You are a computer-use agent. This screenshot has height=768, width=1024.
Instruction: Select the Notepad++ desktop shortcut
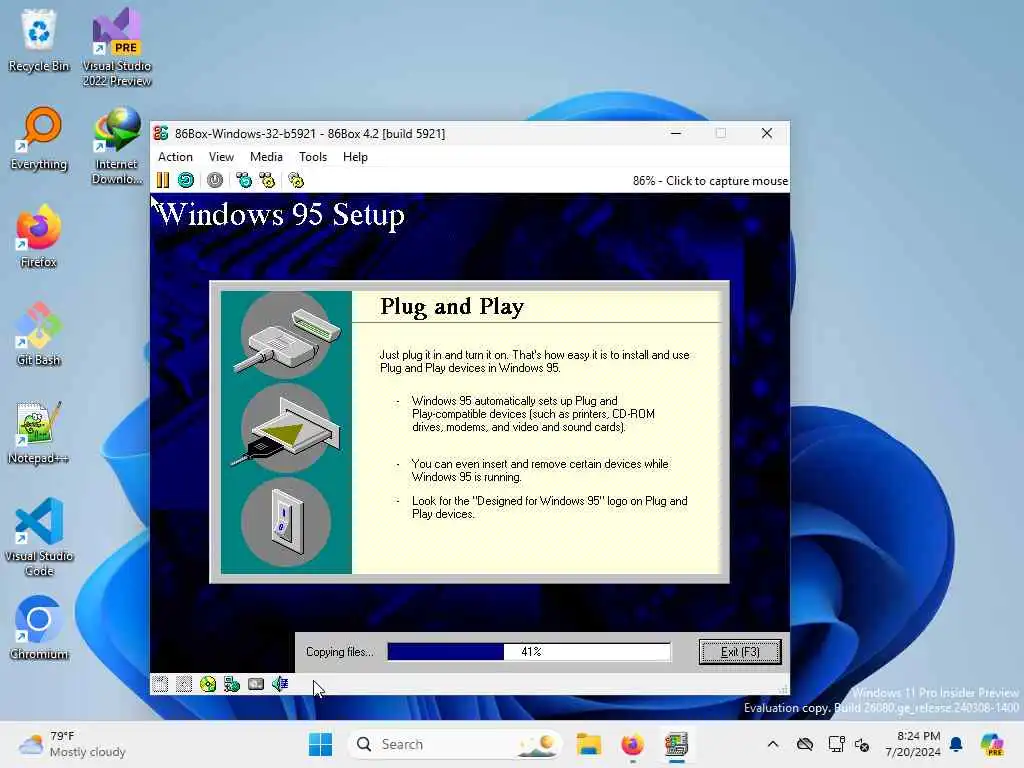pyautogui.click(x=39, y=432)
